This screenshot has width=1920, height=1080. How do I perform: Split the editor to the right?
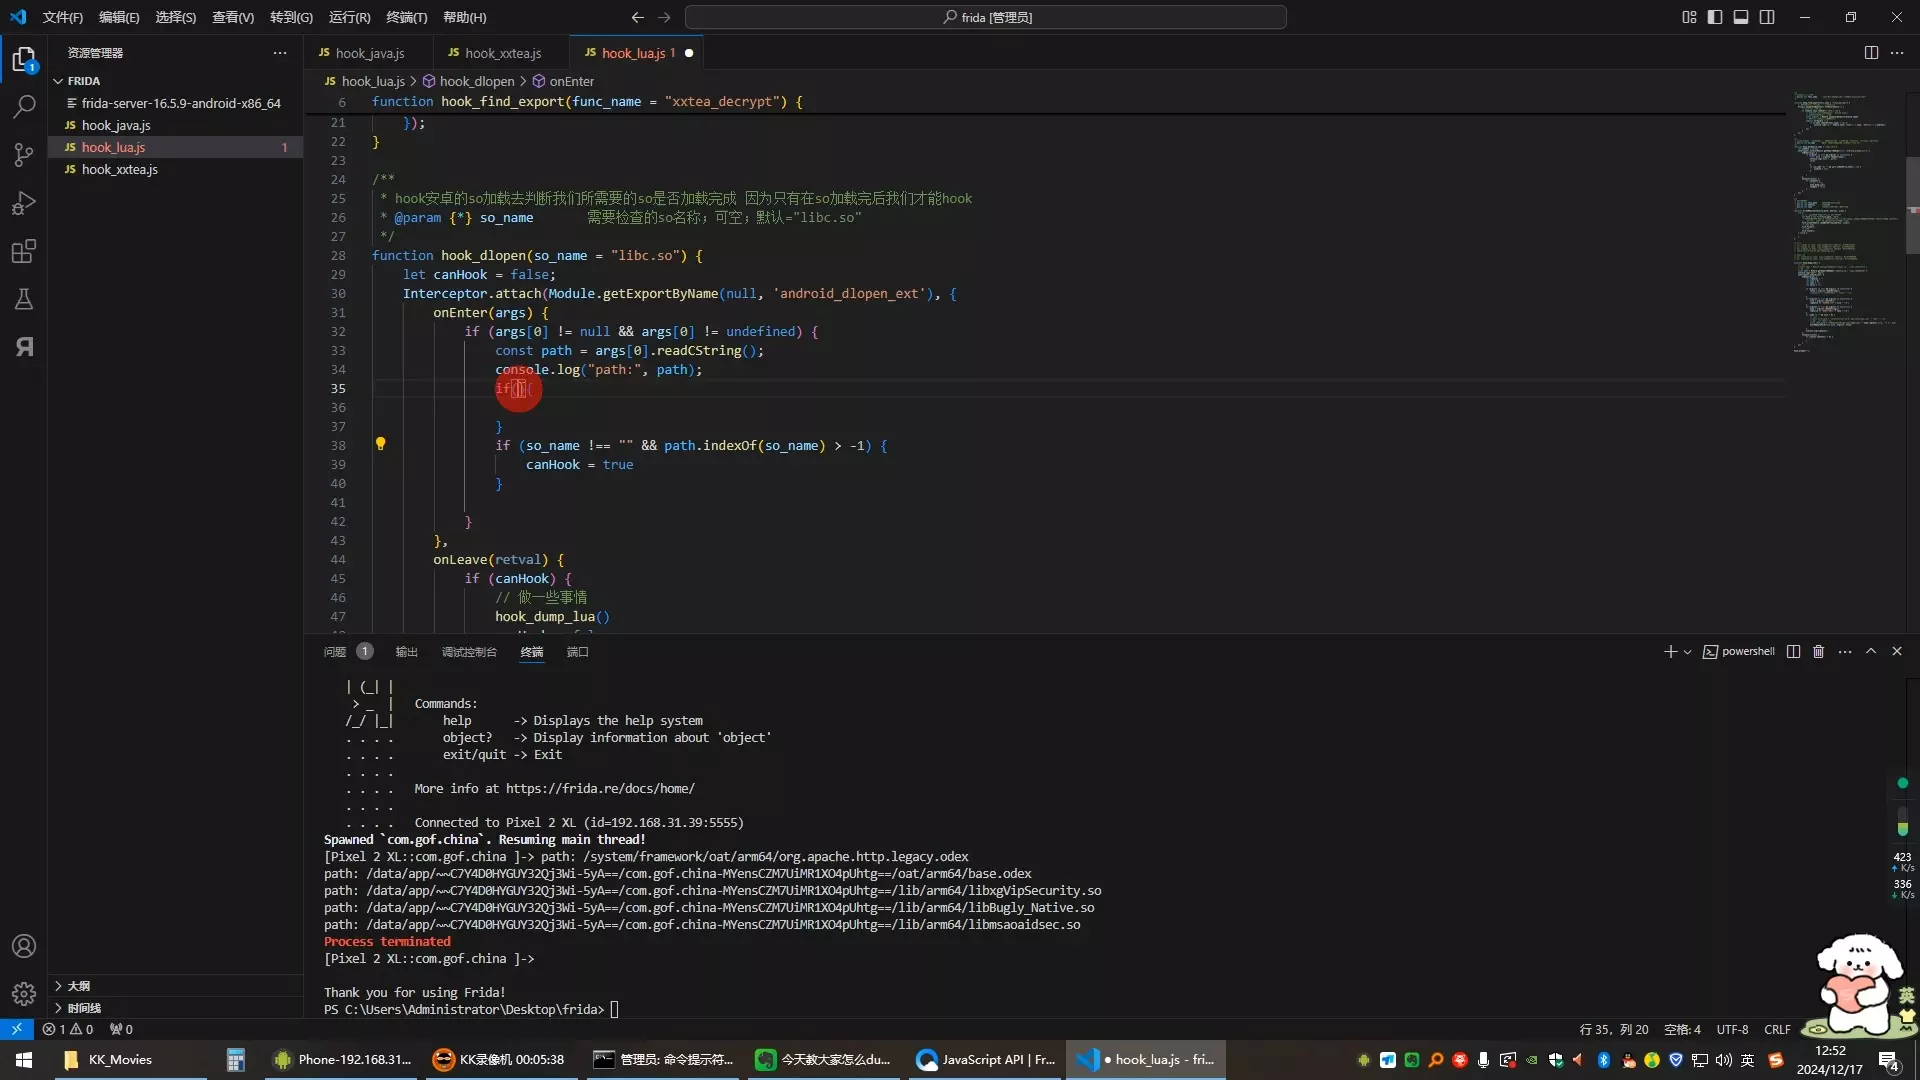tap(1871, 53)
